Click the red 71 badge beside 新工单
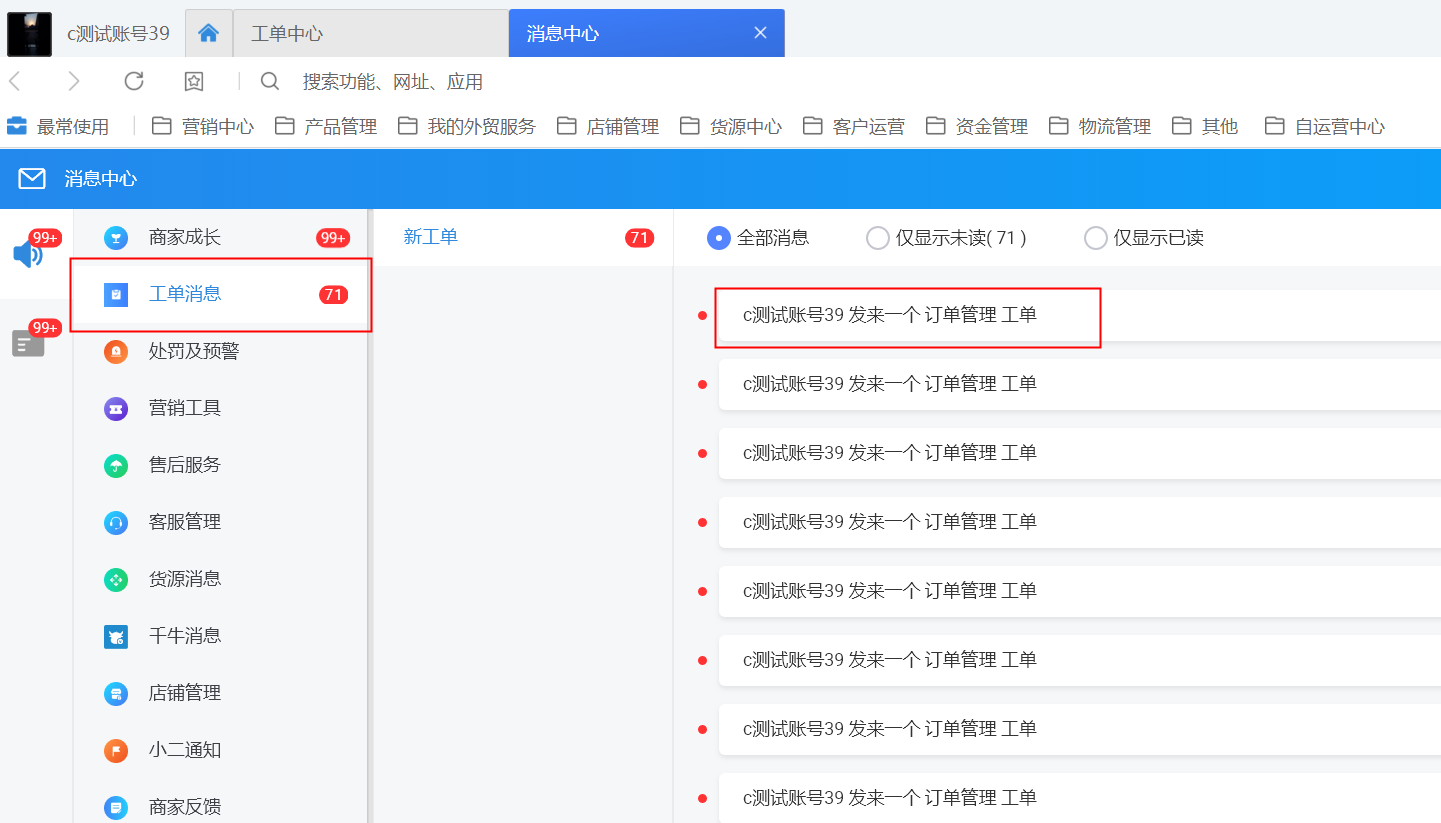Image resolution: width=1441 pixels, height=823 pixels. pyautogui.click(x=639, y=238)
